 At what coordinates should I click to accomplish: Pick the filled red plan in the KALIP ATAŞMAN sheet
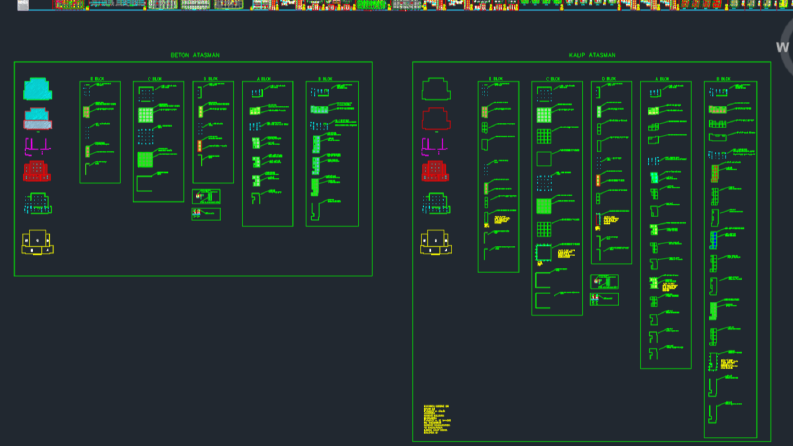point(435,171)
